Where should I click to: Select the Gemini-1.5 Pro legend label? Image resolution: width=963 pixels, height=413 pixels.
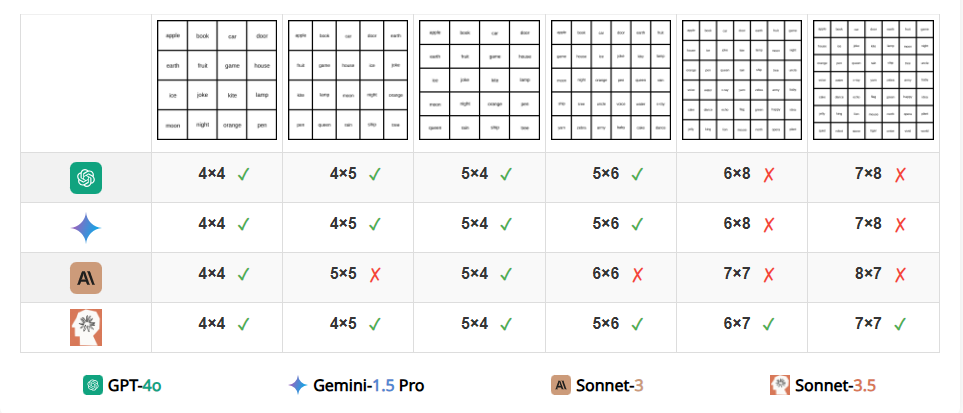click(x=368, y=386)
